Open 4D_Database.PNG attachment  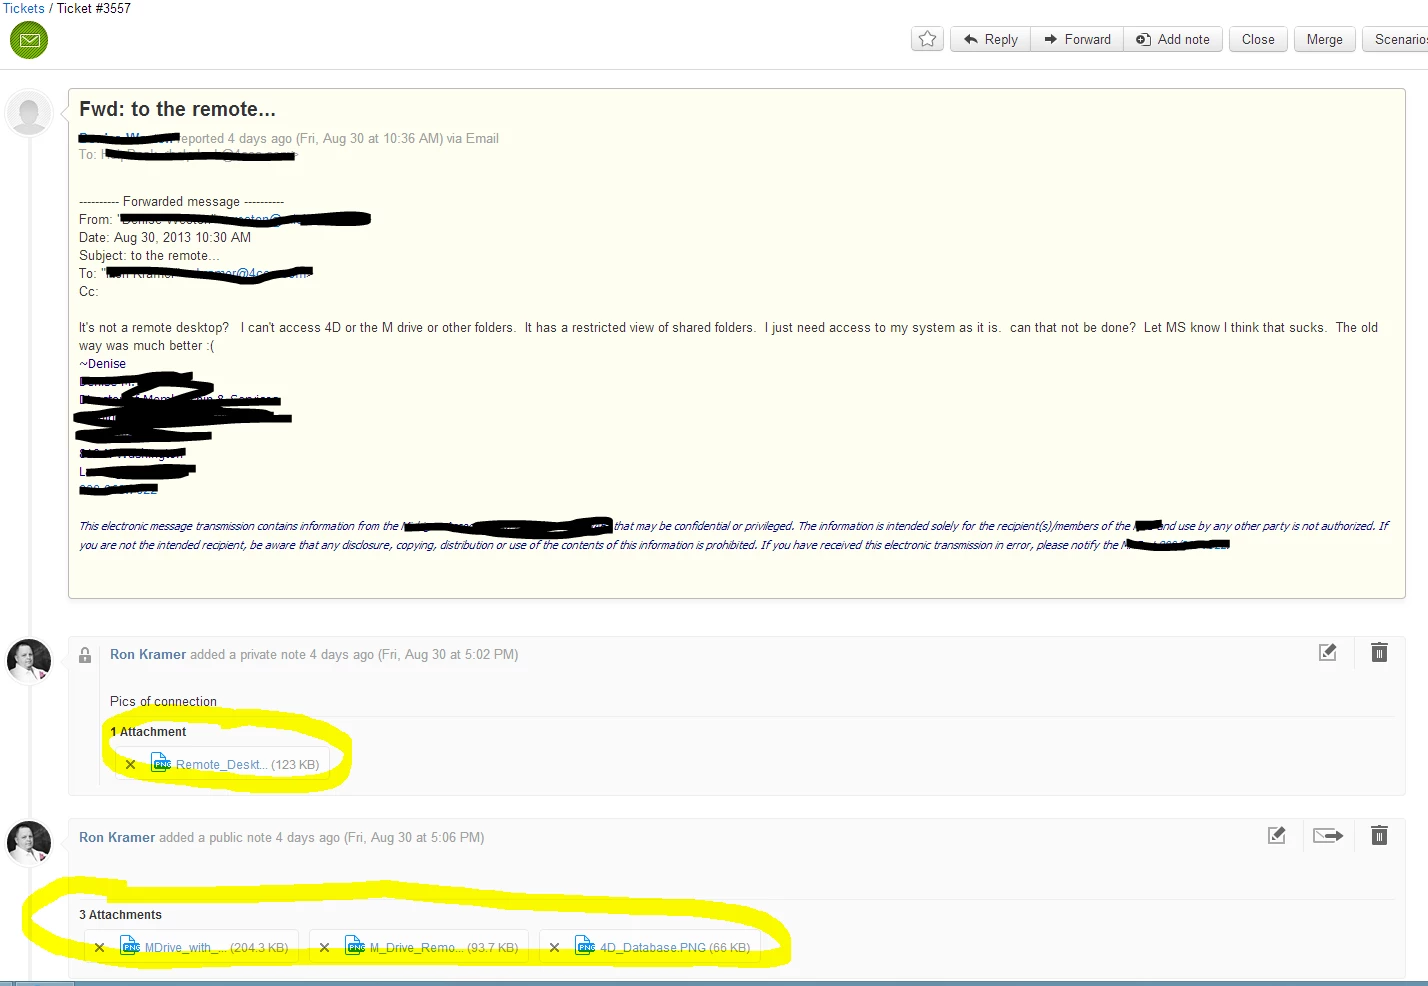pyautogui.click(x=653, y=948)
